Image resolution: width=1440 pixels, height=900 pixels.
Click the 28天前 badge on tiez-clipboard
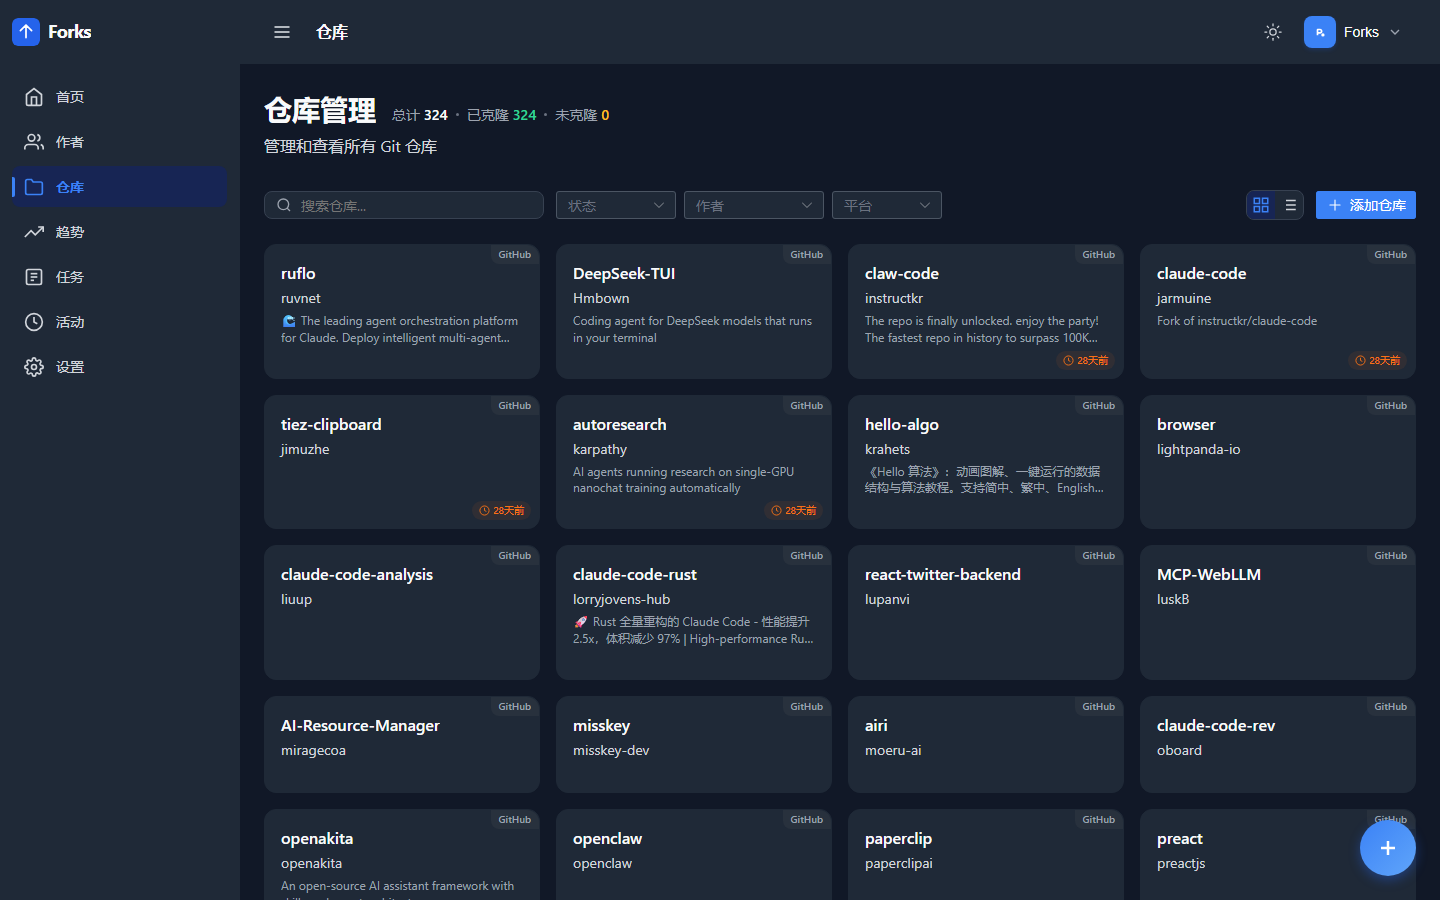tap(502, 510)
